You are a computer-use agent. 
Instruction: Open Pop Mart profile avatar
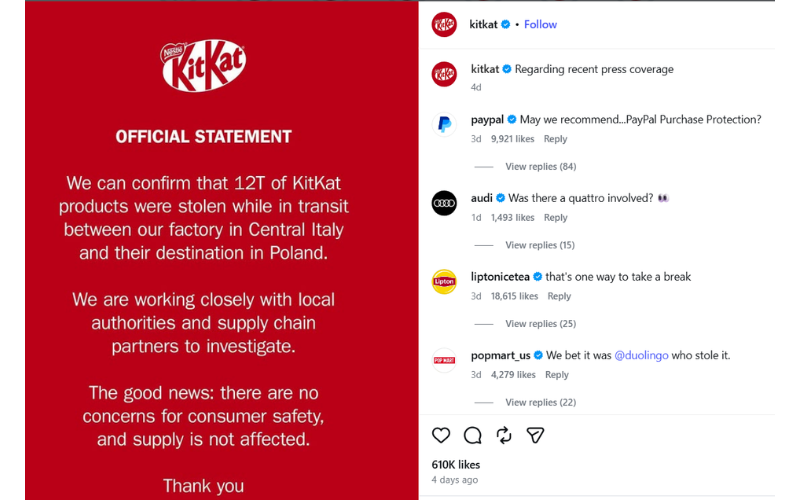click(x=444, y=360)
